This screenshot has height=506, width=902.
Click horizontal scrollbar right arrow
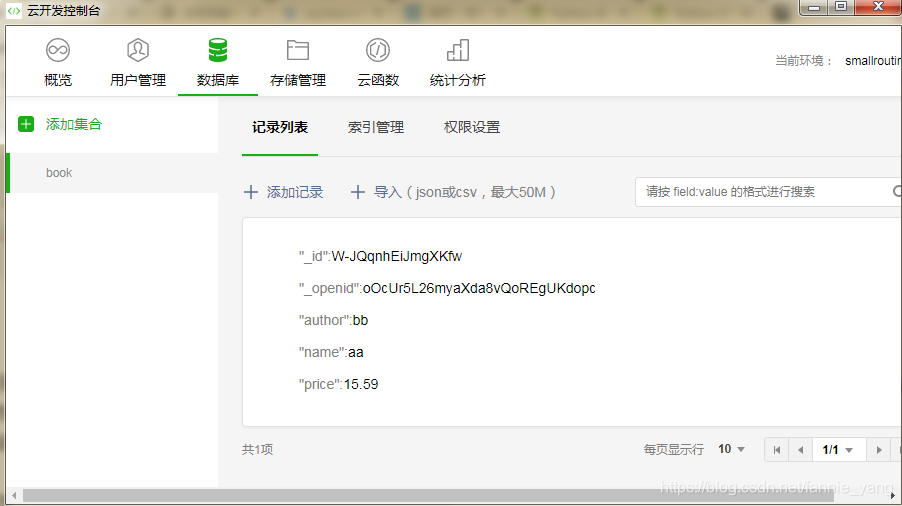(892, 495)
